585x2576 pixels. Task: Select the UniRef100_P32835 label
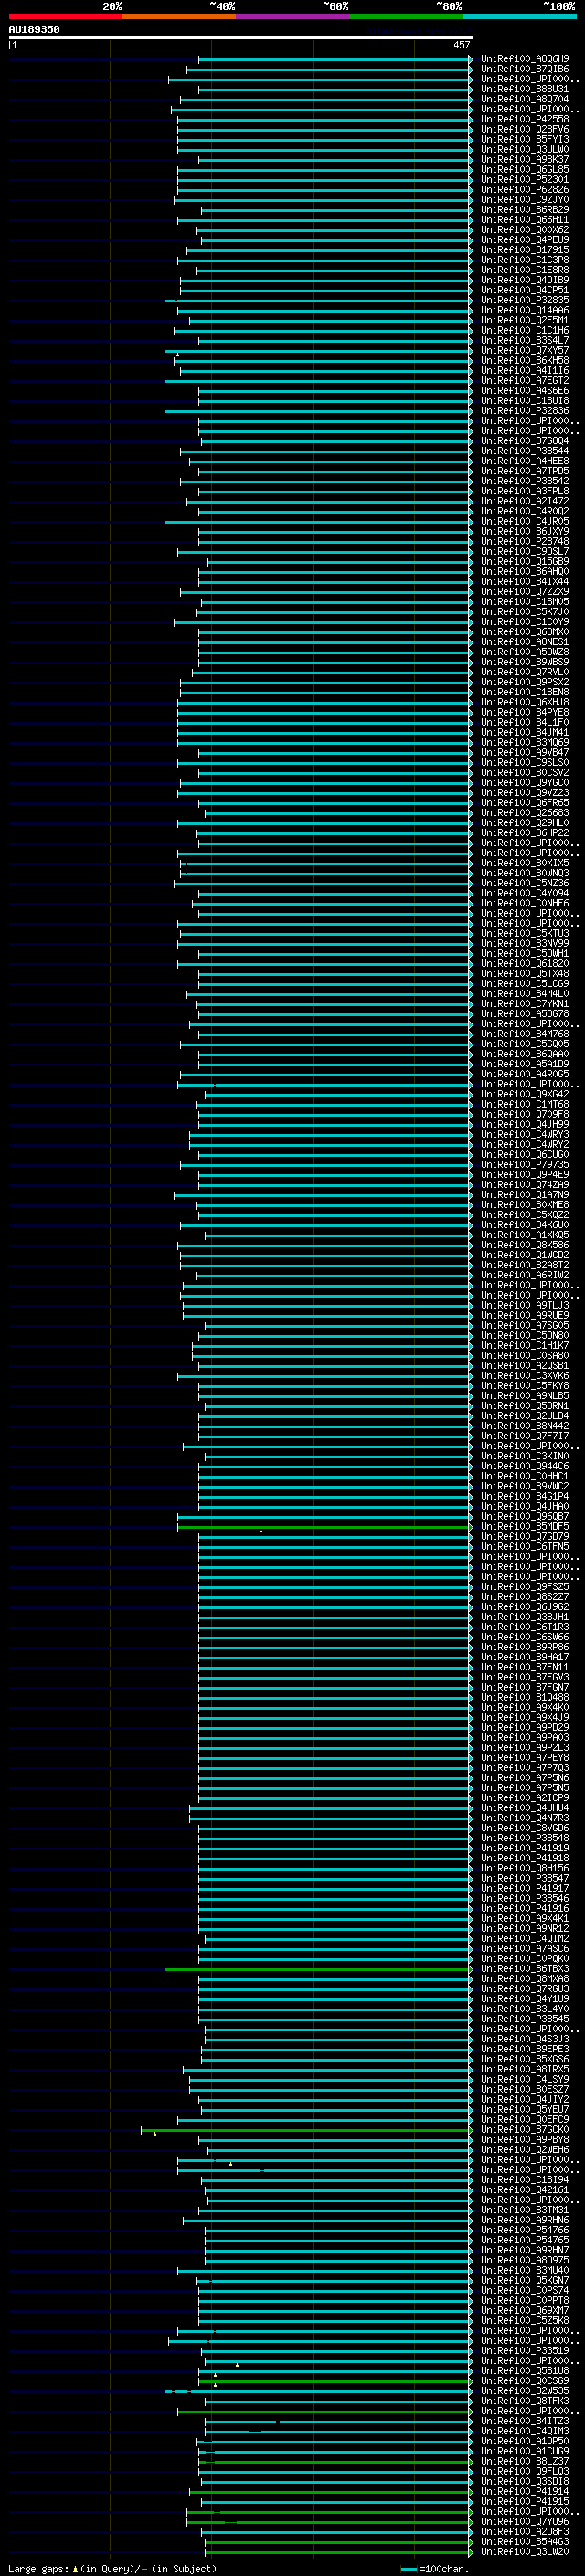(524, 300)
